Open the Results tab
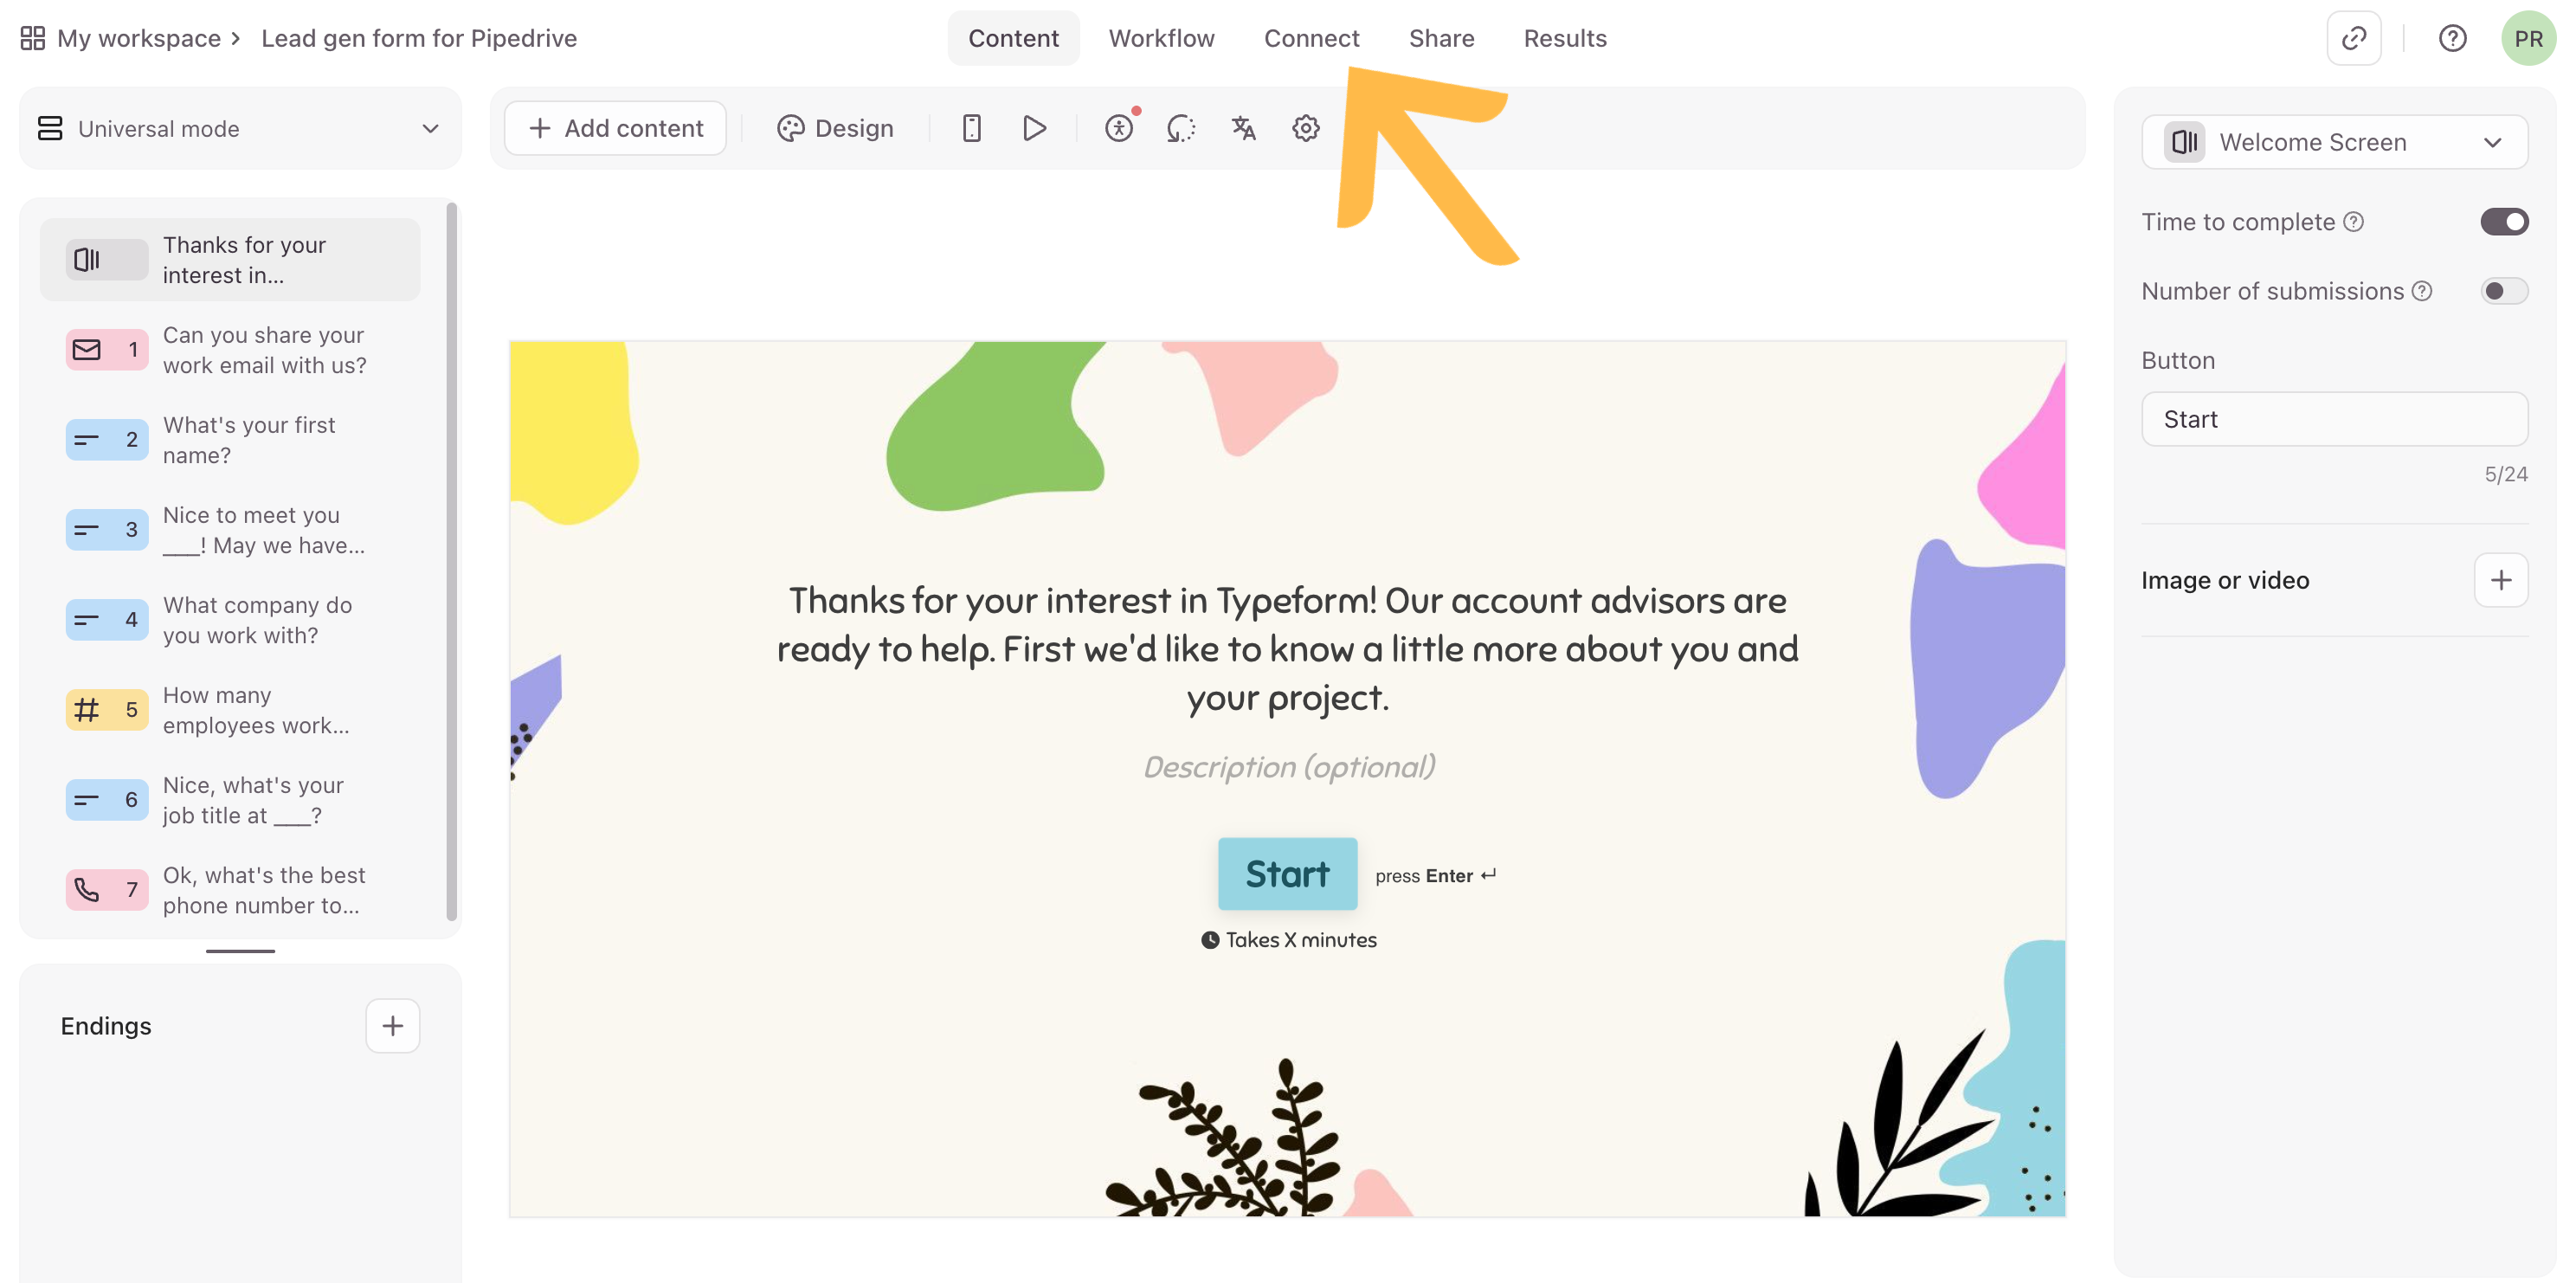The height and width of the screenshot is (1283, 2576). point(1565,38)
